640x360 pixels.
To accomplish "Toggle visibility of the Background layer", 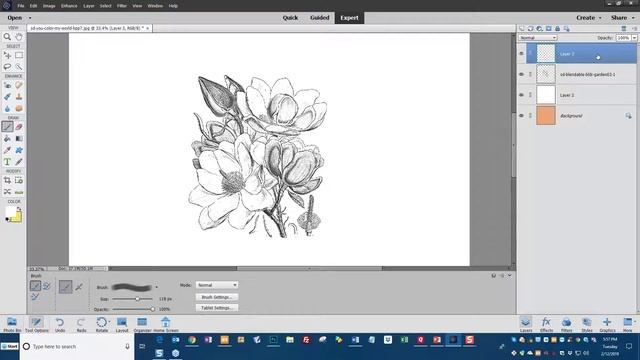I will (x=521, y=116).
